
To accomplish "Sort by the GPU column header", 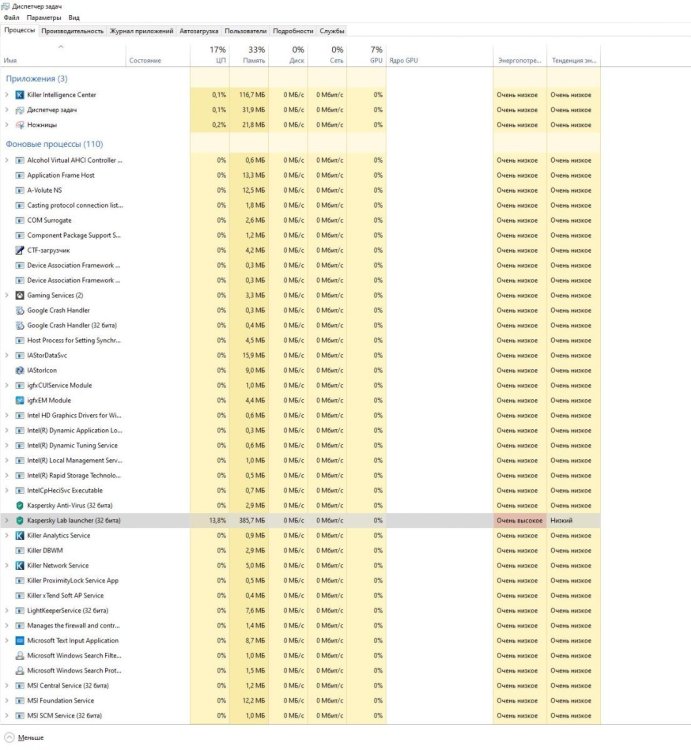I will click(367, 55).
